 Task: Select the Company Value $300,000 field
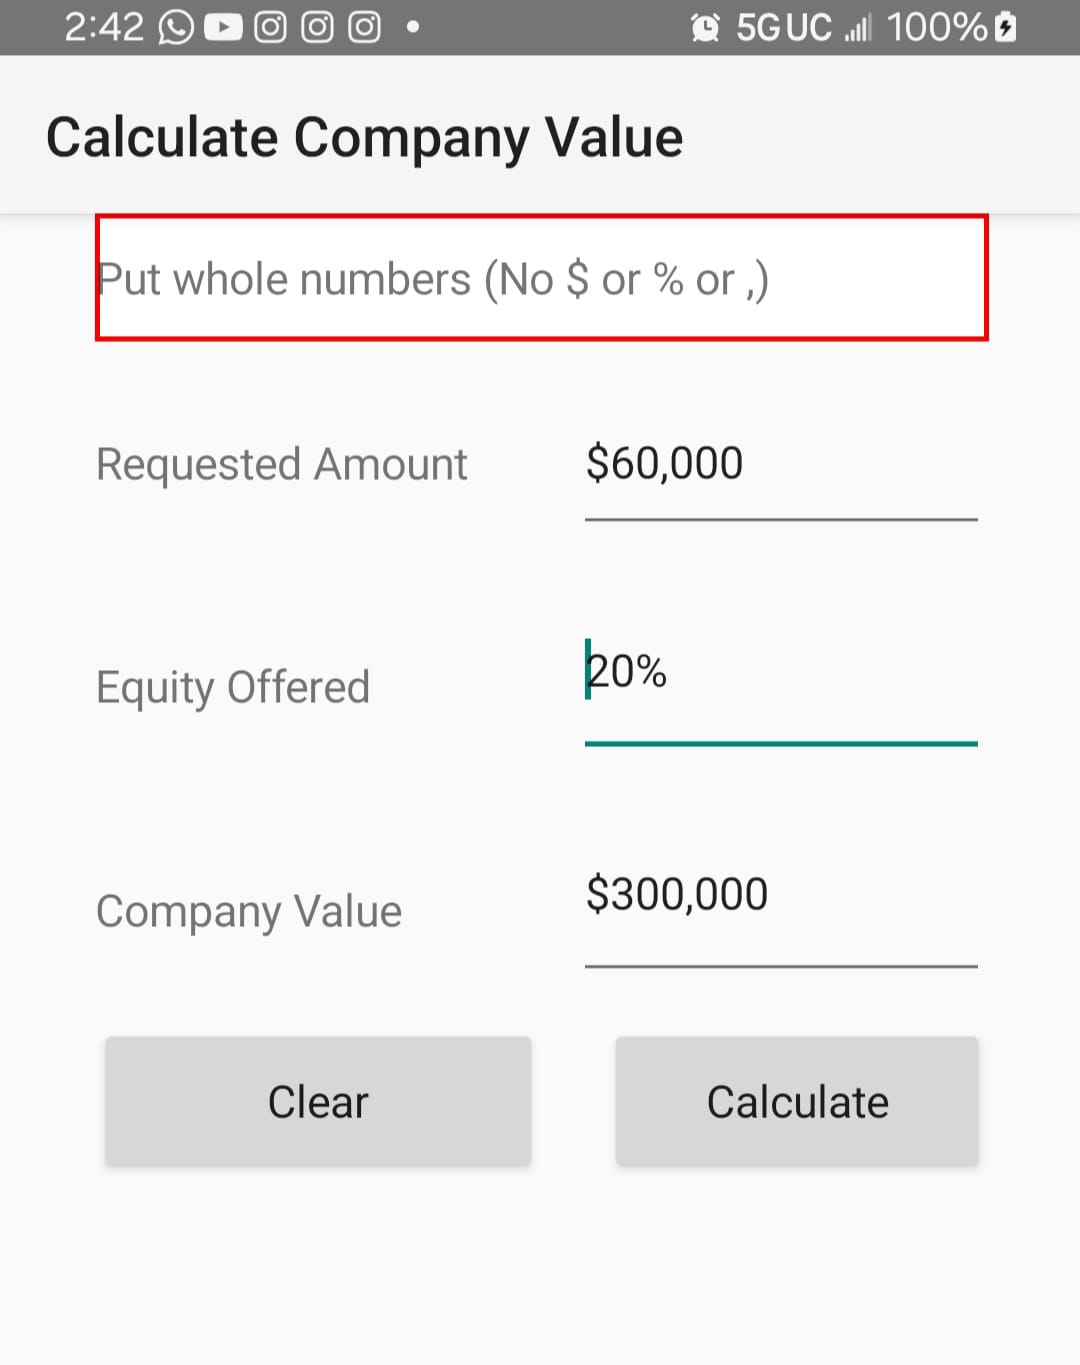coord(780,895)
